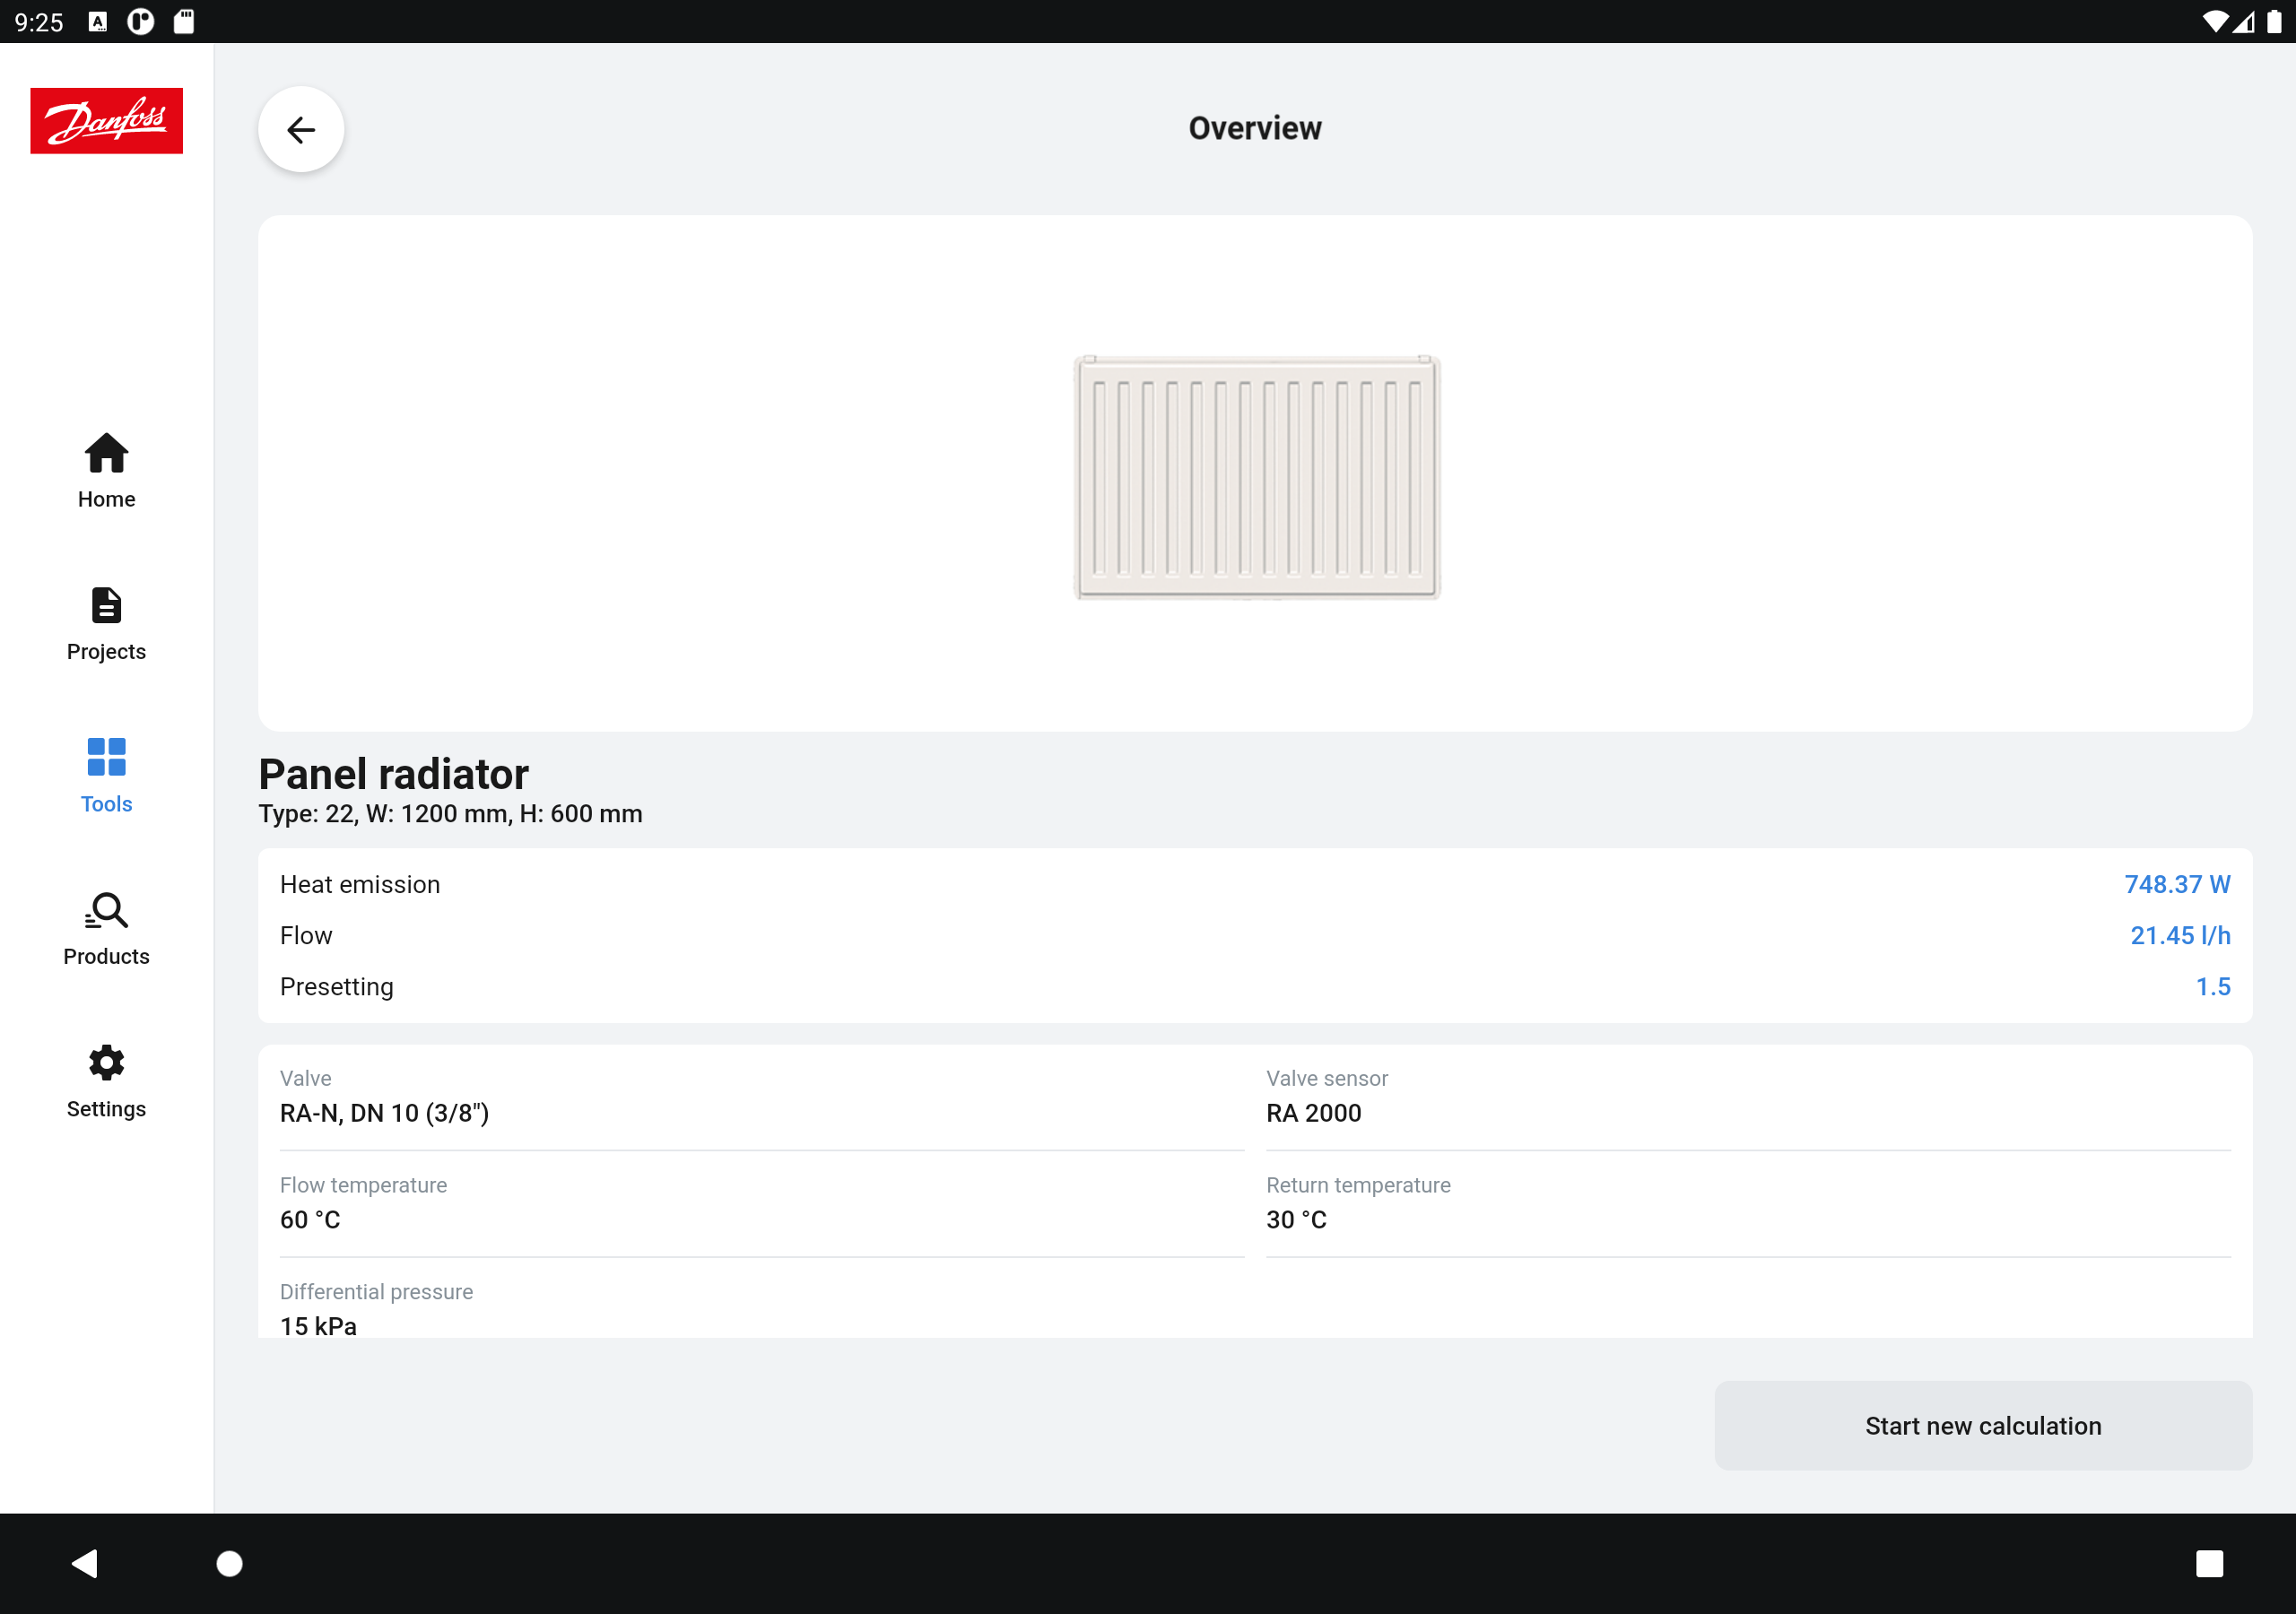Click the Heat emission 748.37 W value
Screen dimensions: 2296x1614
tap(2176, 884)
